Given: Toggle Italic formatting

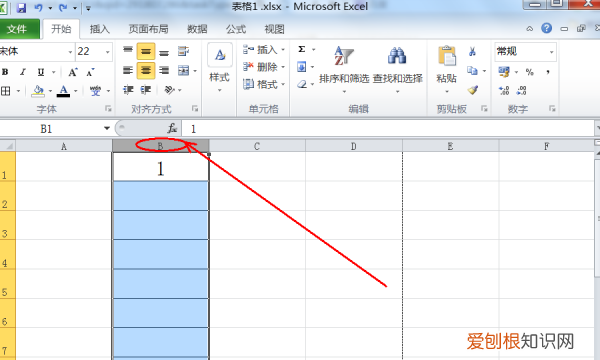Looking at the screenshot, I should pos(23,72).
